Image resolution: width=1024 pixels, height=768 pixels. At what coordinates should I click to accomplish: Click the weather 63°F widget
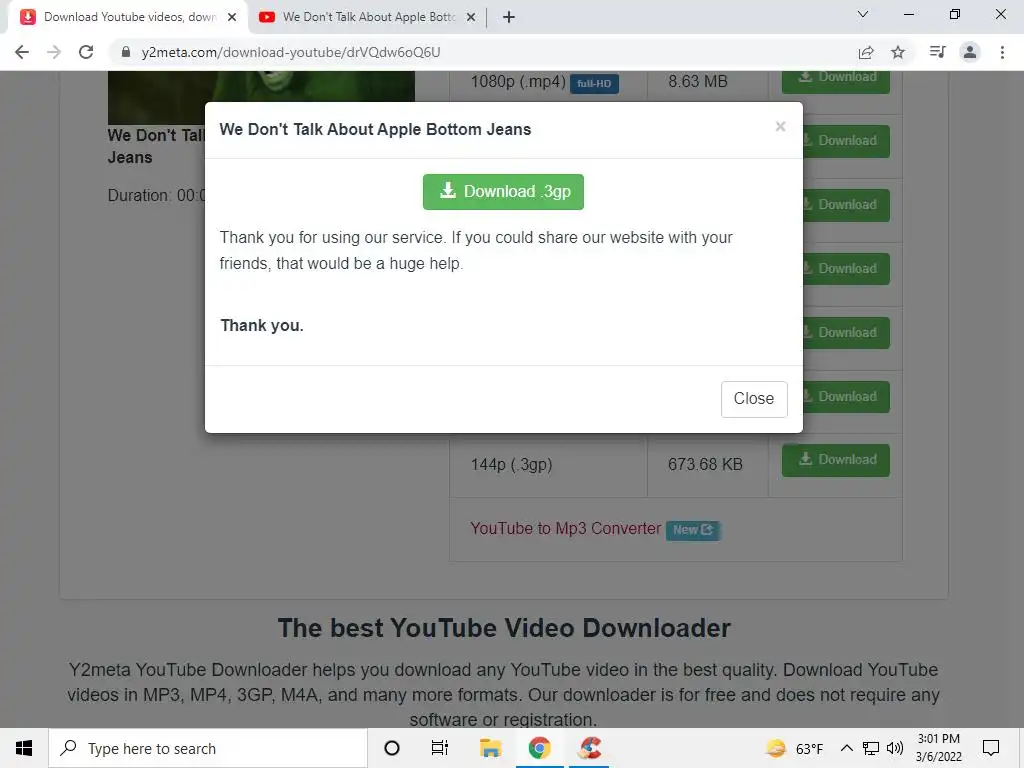click(x=794, y=748)
